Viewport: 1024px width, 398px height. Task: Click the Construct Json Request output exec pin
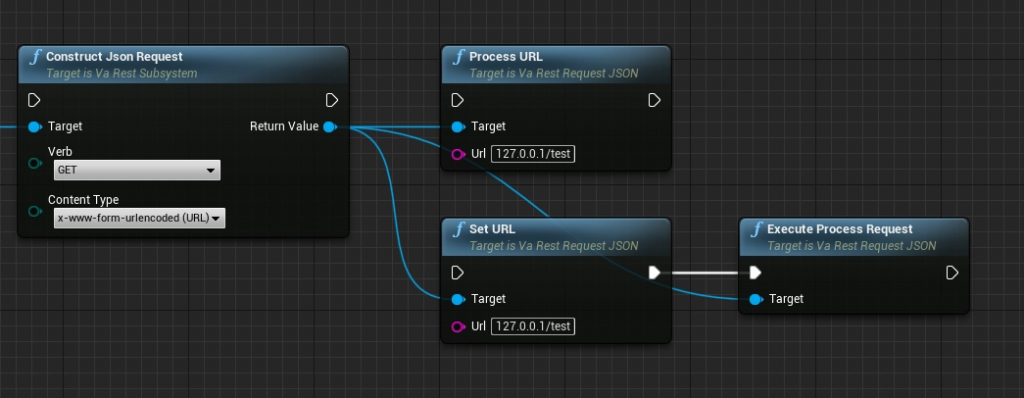[x=332, y=100]
